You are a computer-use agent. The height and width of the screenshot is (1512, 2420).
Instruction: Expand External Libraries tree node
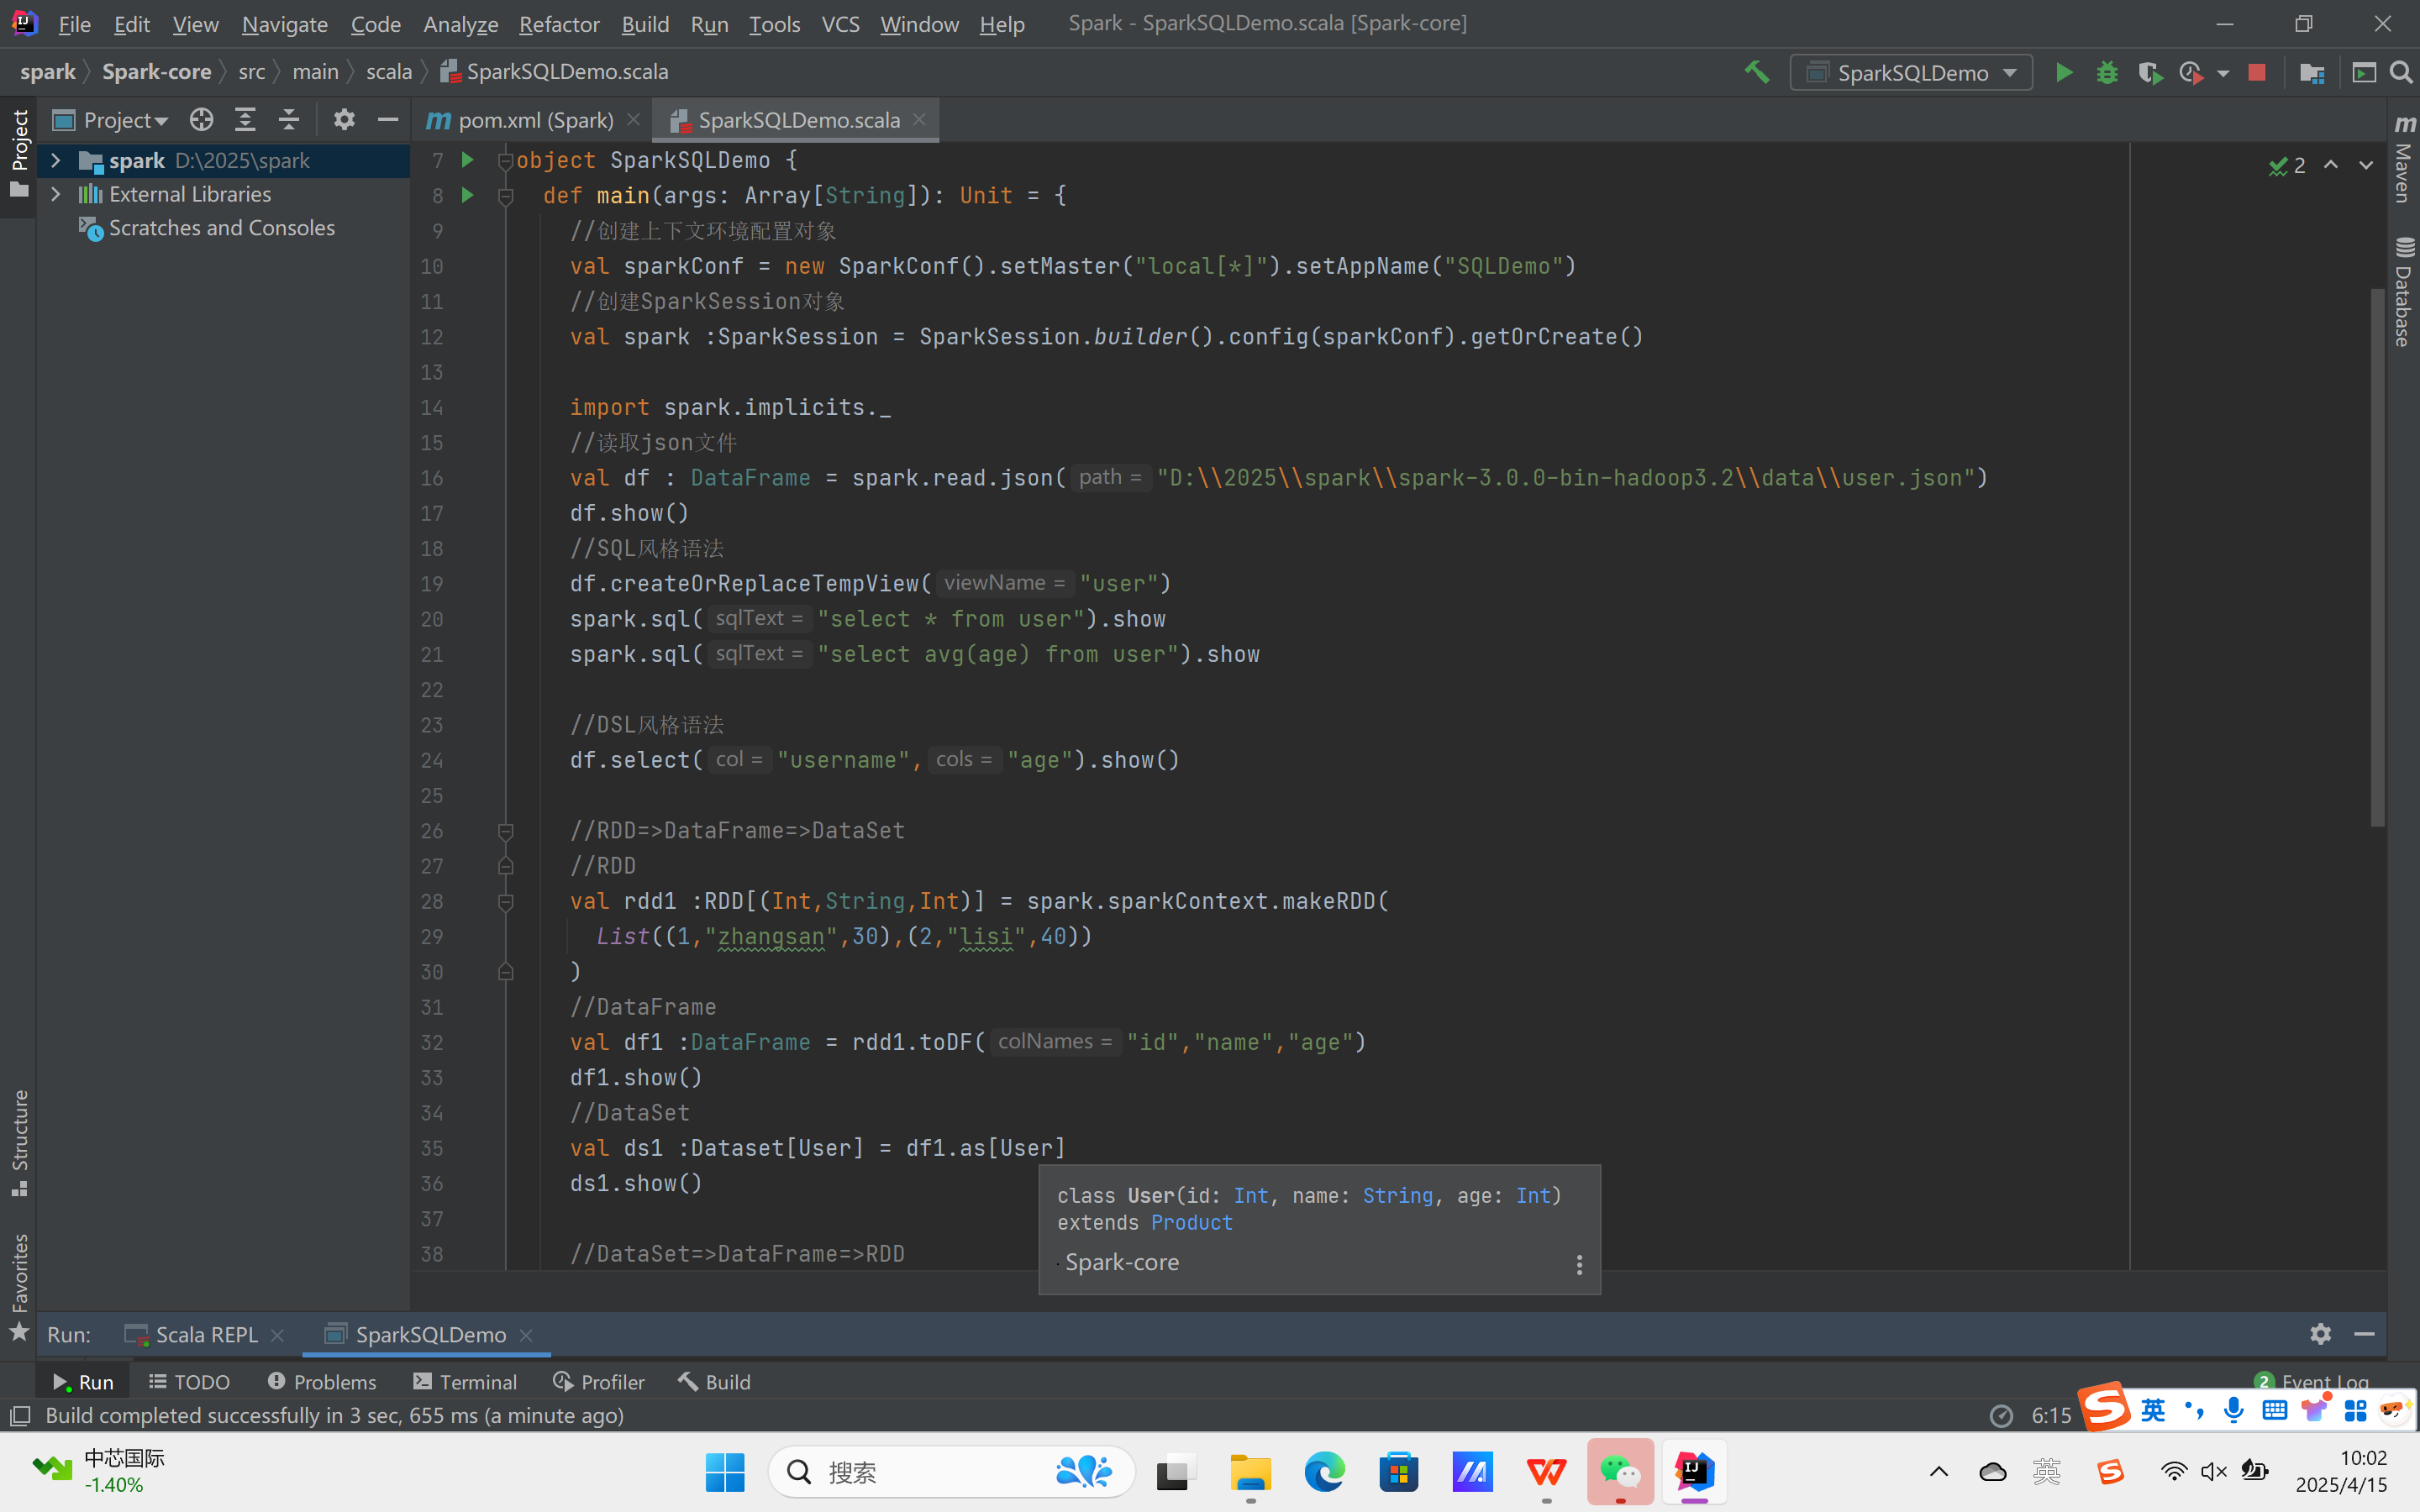point(56,194)
